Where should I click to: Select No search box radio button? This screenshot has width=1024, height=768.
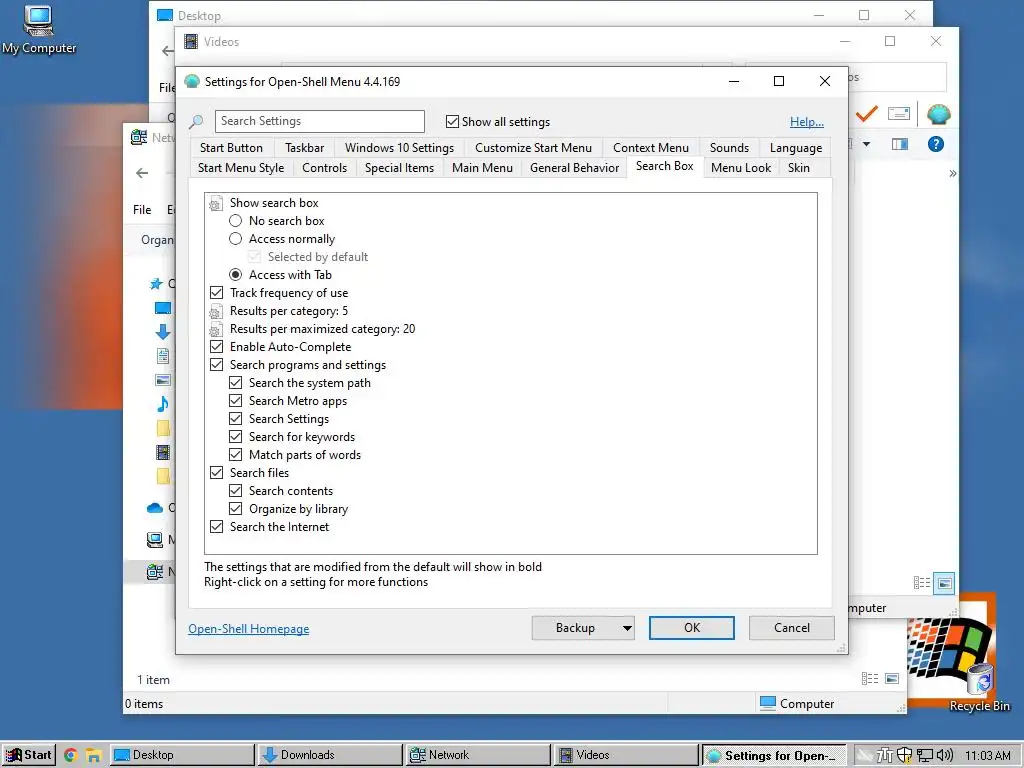[x=236, y=221]
